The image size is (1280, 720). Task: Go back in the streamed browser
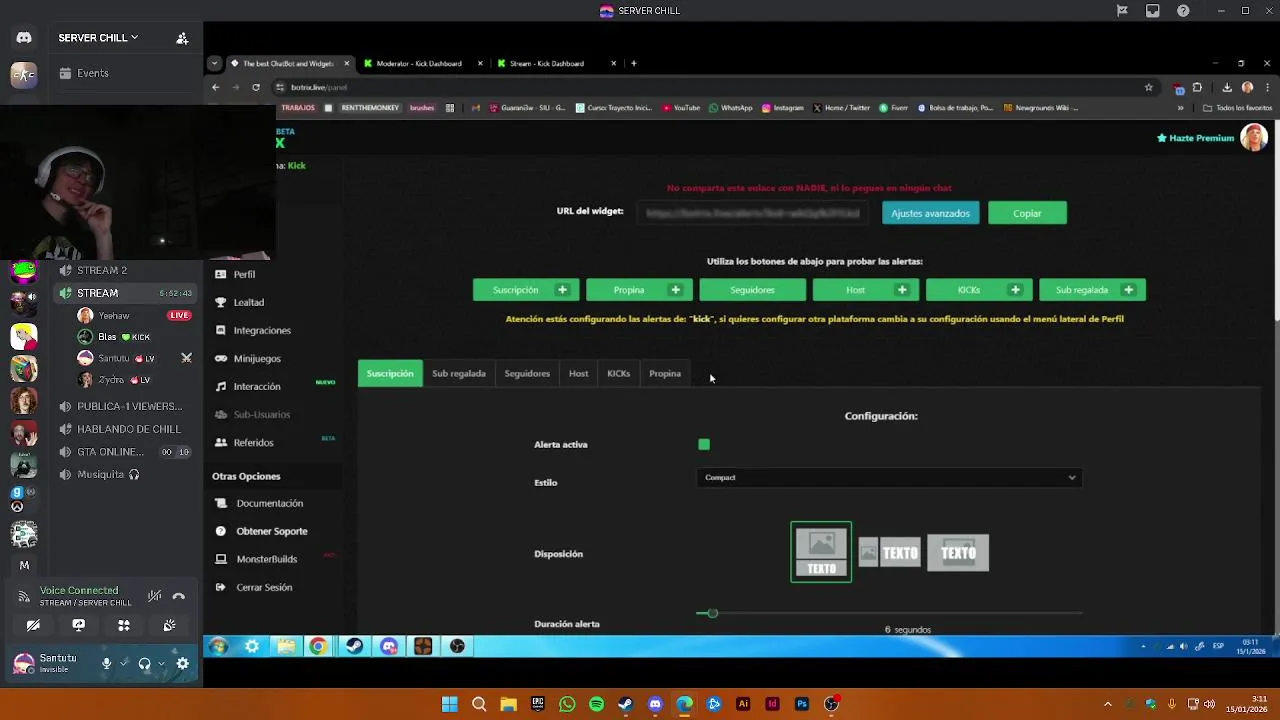click(216, 87)
